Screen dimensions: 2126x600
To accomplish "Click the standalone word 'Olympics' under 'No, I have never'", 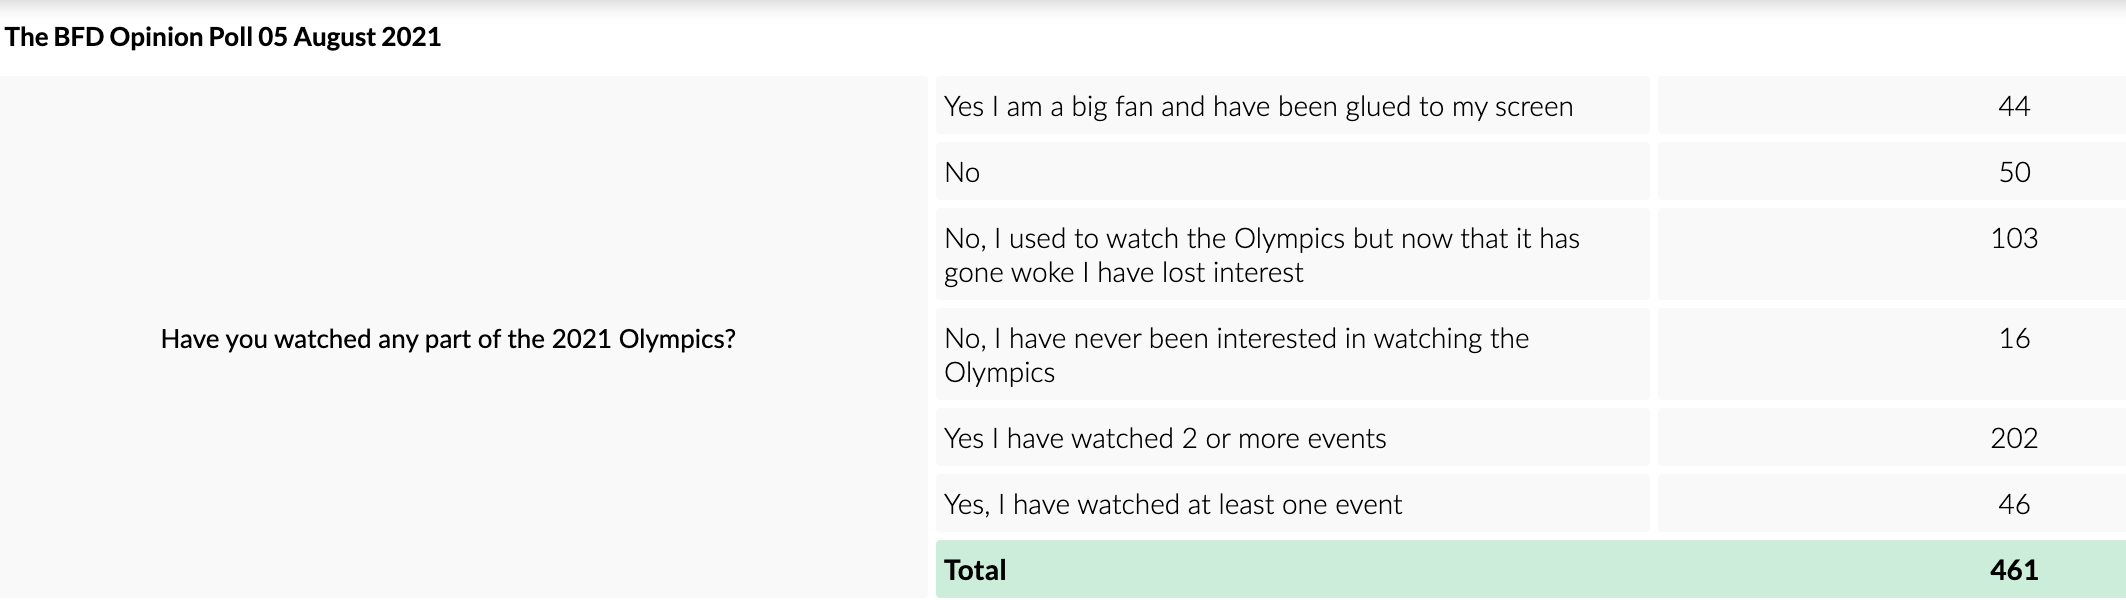I will coord(999,373).
